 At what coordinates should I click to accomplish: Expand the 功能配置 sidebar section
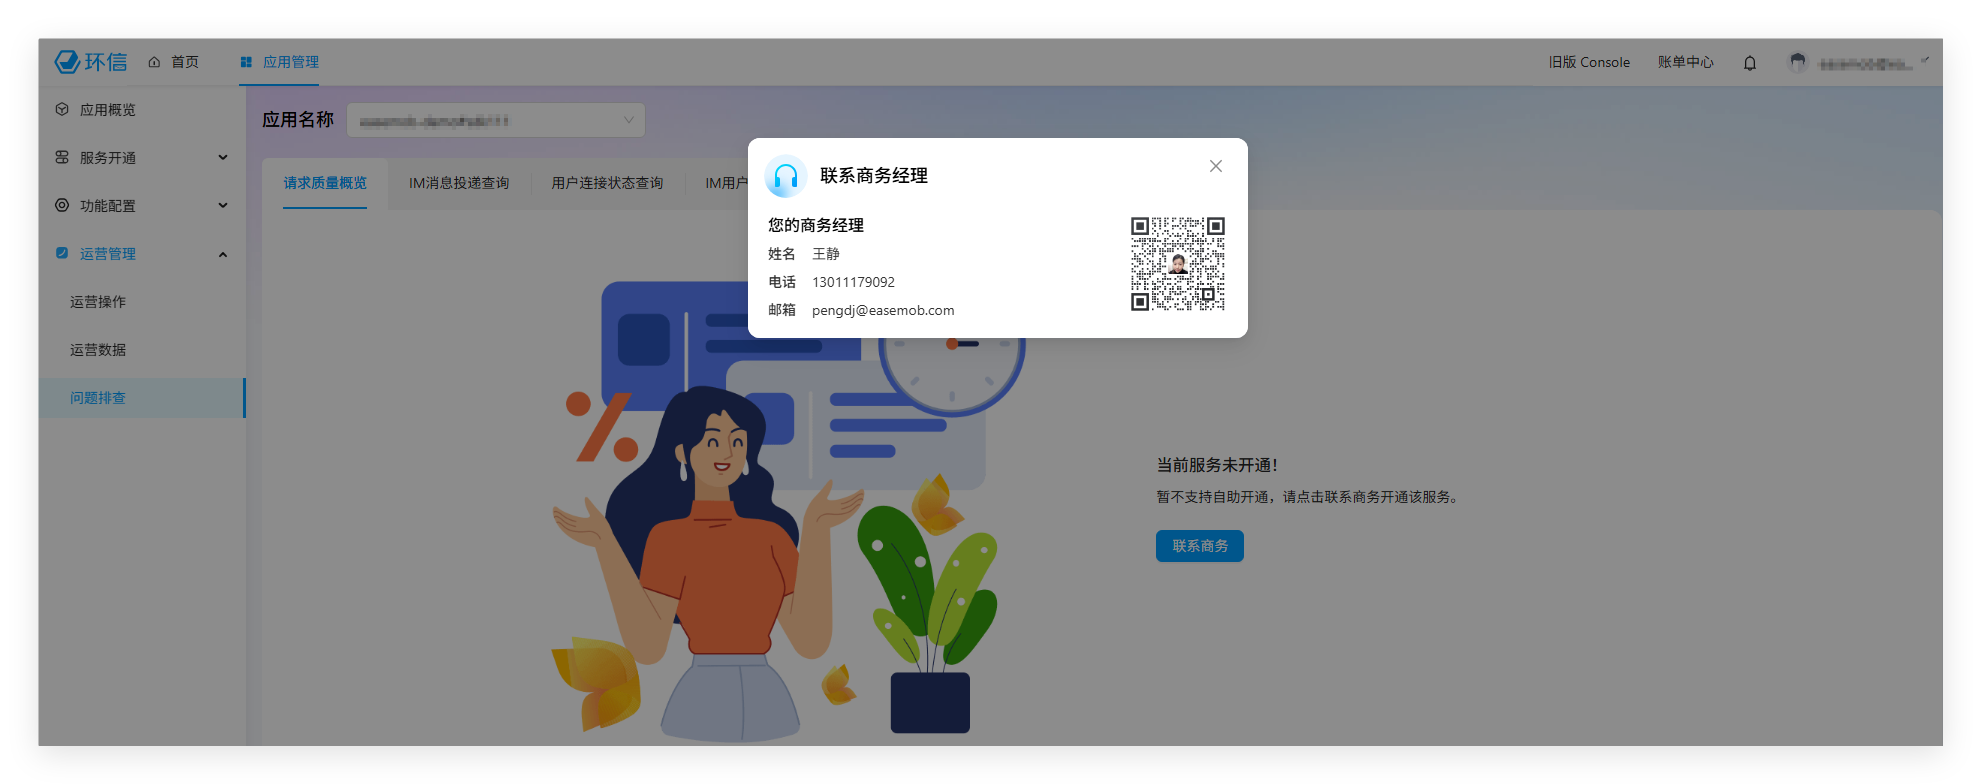coord(141,206)
